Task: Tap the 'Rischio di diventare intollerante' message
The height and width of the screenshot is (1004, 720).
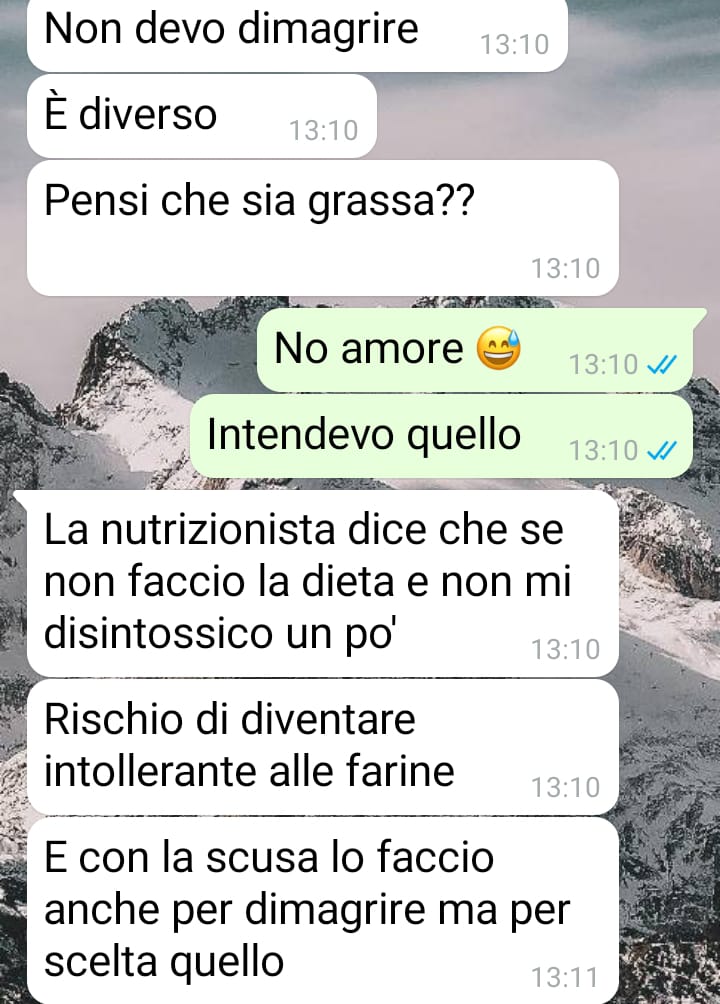Action: [323, 747]
